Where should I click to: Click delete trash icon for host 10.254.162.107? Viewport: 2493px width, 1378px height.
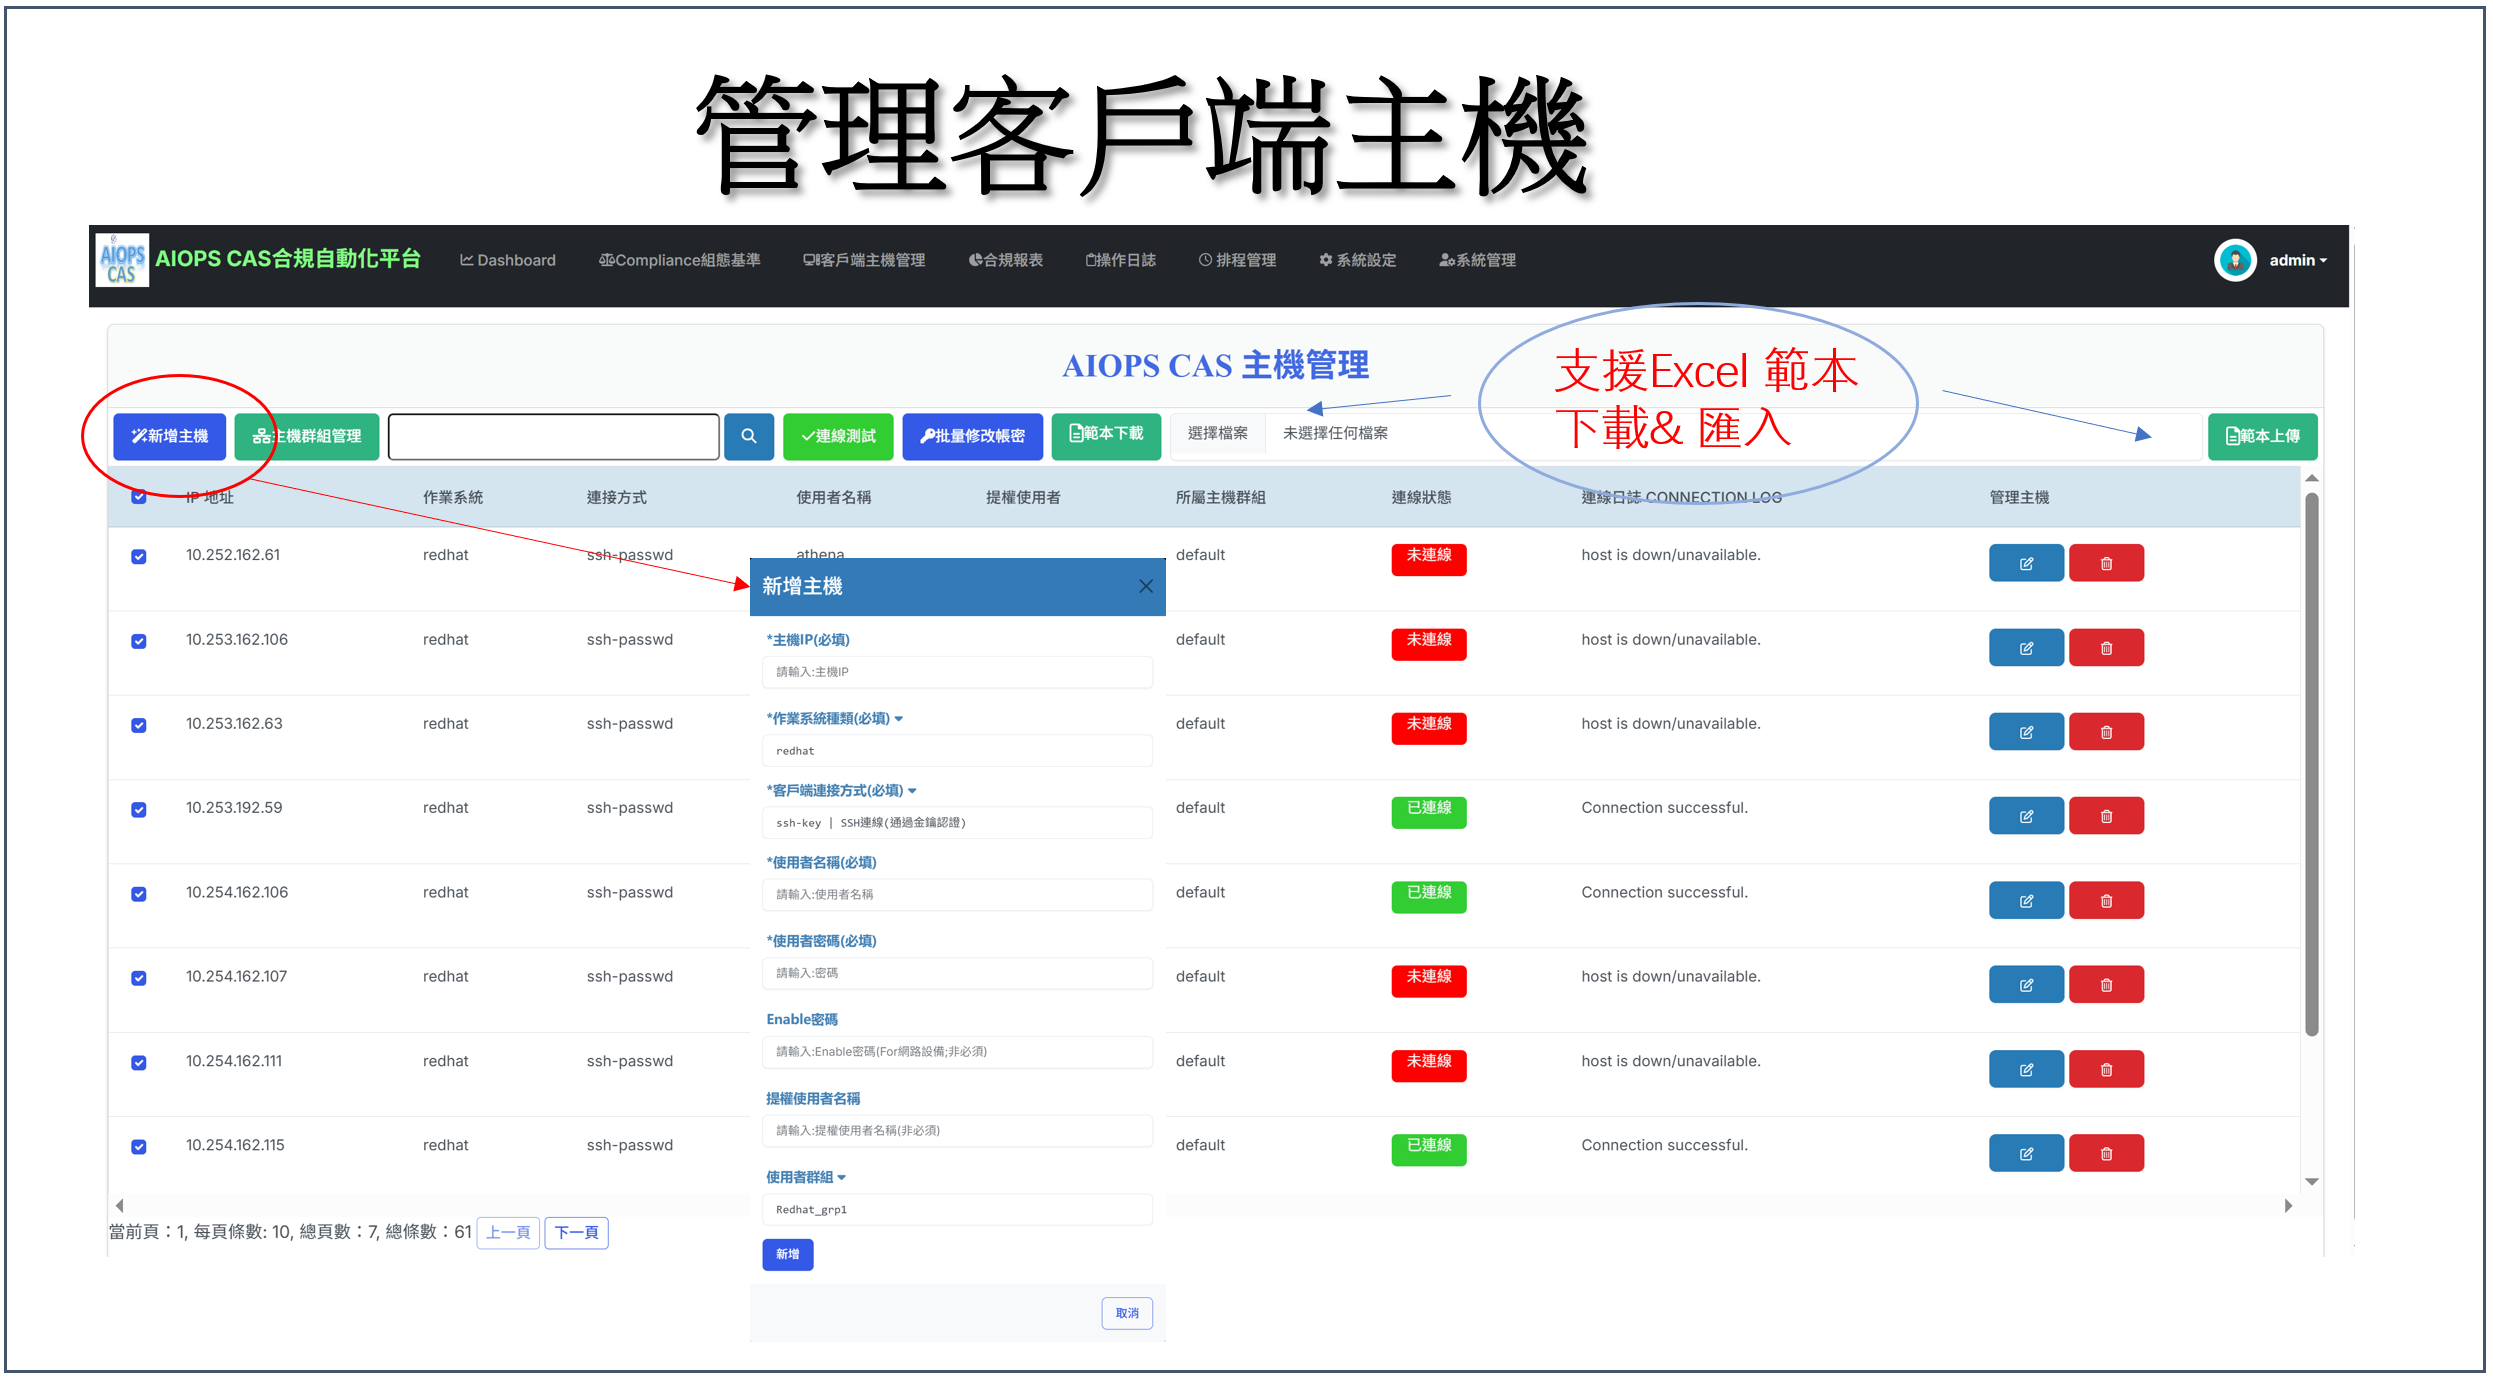pos(2105,984)
